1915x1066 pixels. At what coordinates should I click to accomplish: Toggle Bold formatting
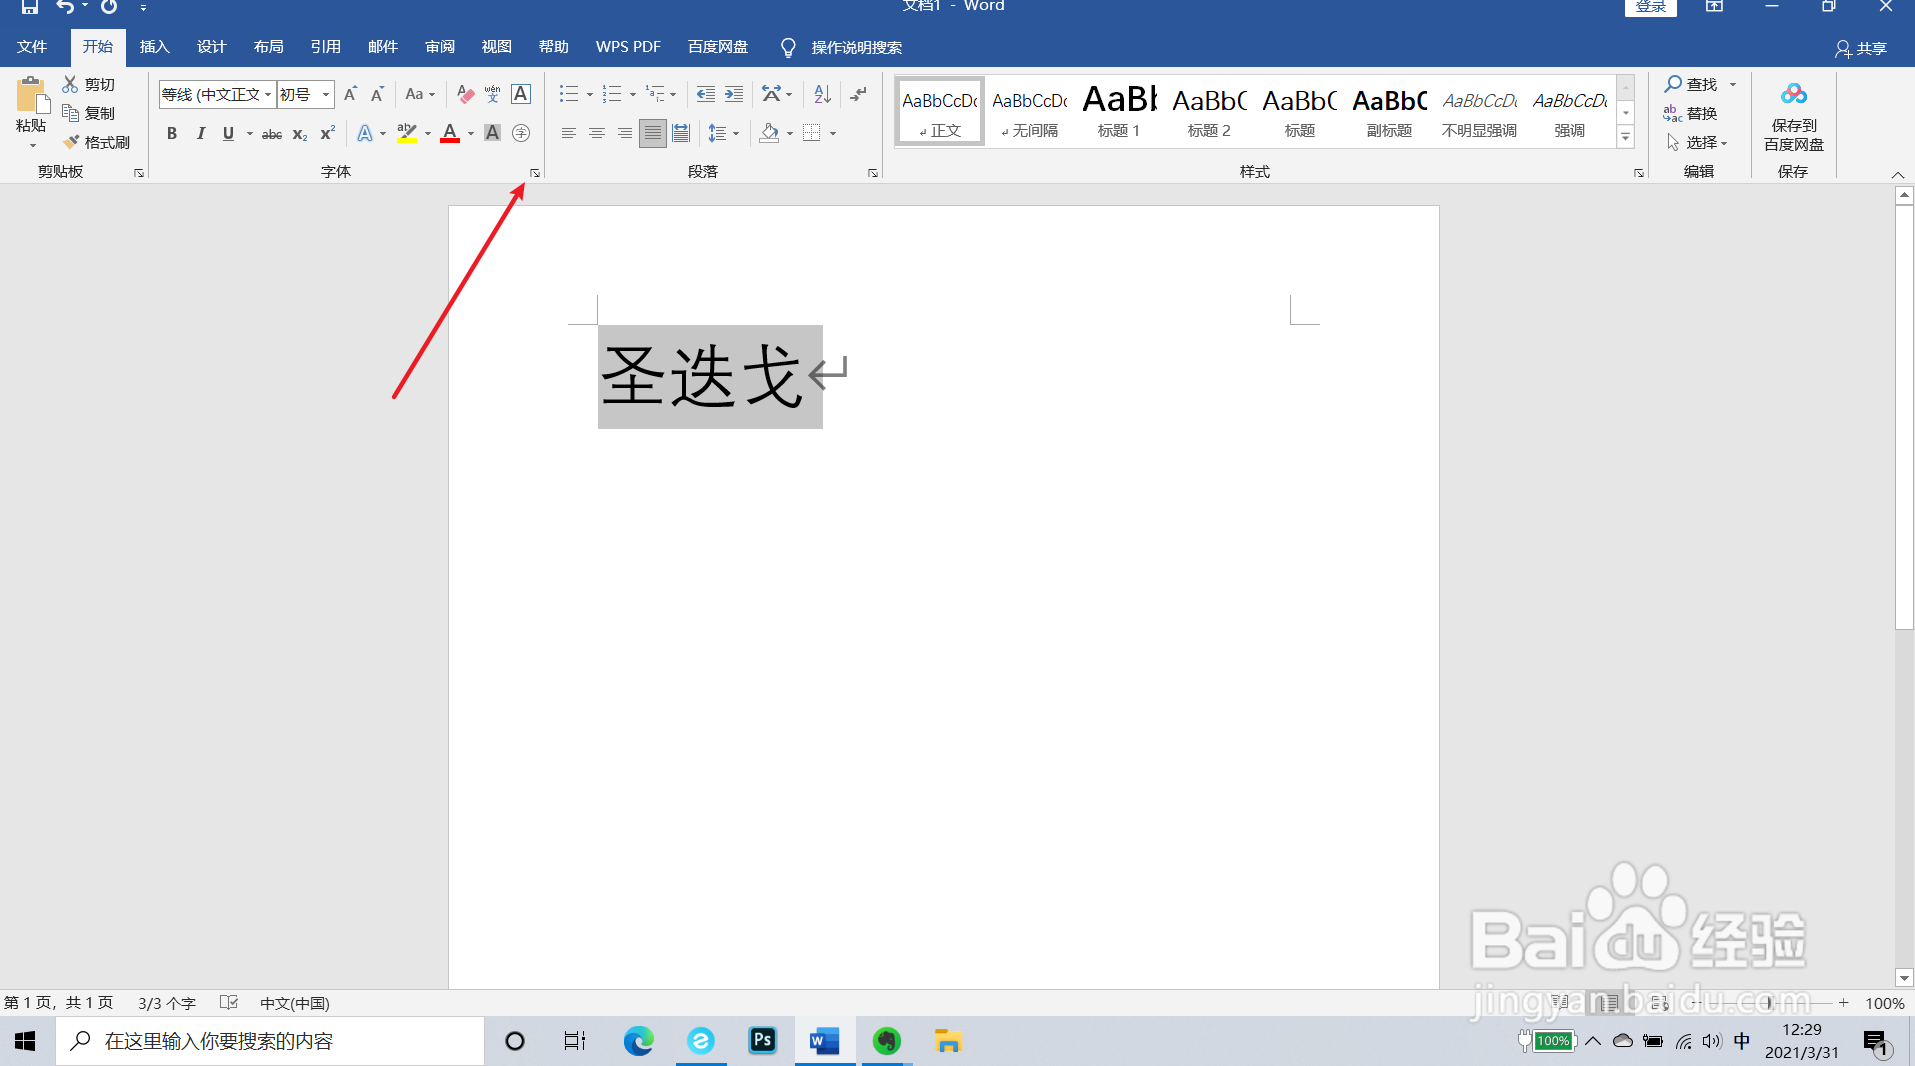coord(172,133)
